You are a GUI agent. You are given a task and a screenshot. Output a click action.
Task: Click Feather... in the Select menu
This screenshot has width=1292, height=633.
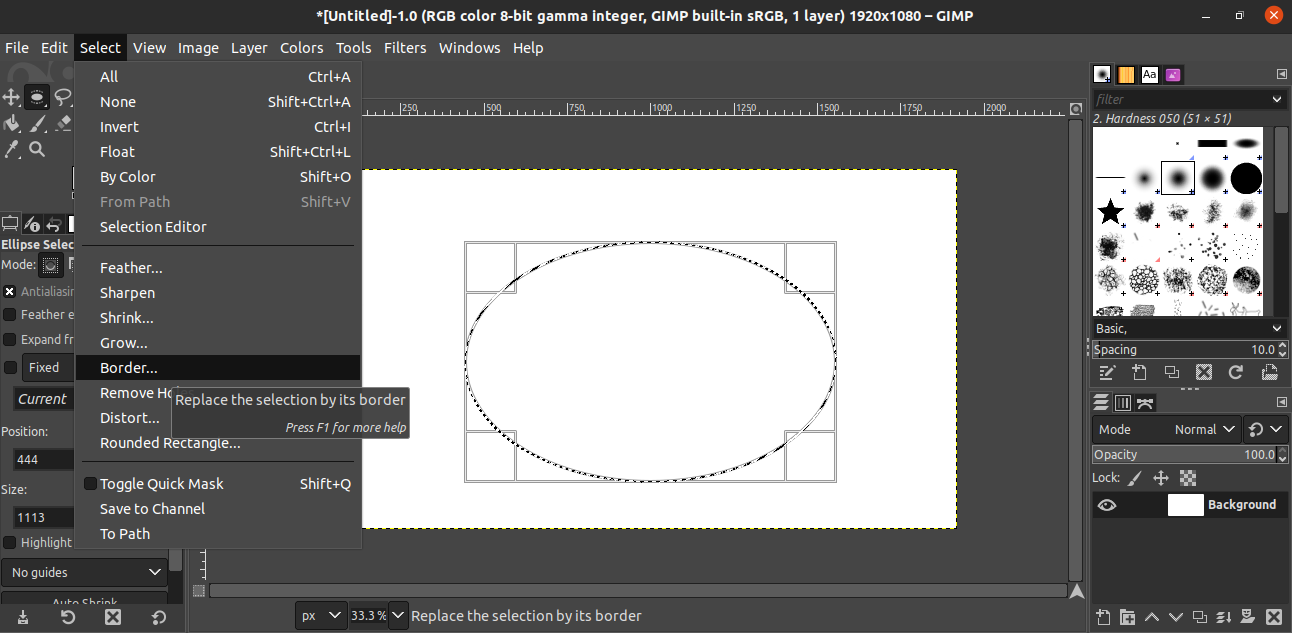pos(131,268)
